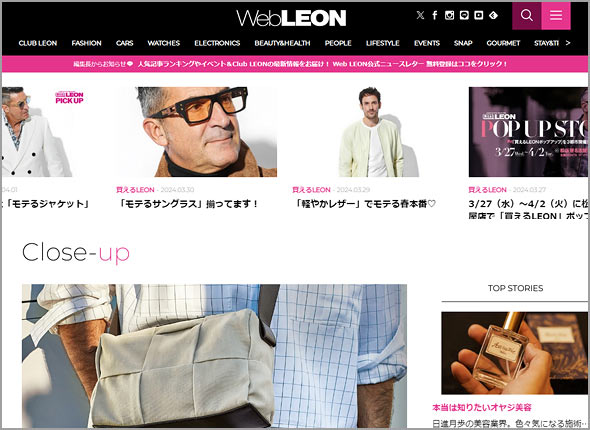Select GOURMET in the navigation bar

503,43
